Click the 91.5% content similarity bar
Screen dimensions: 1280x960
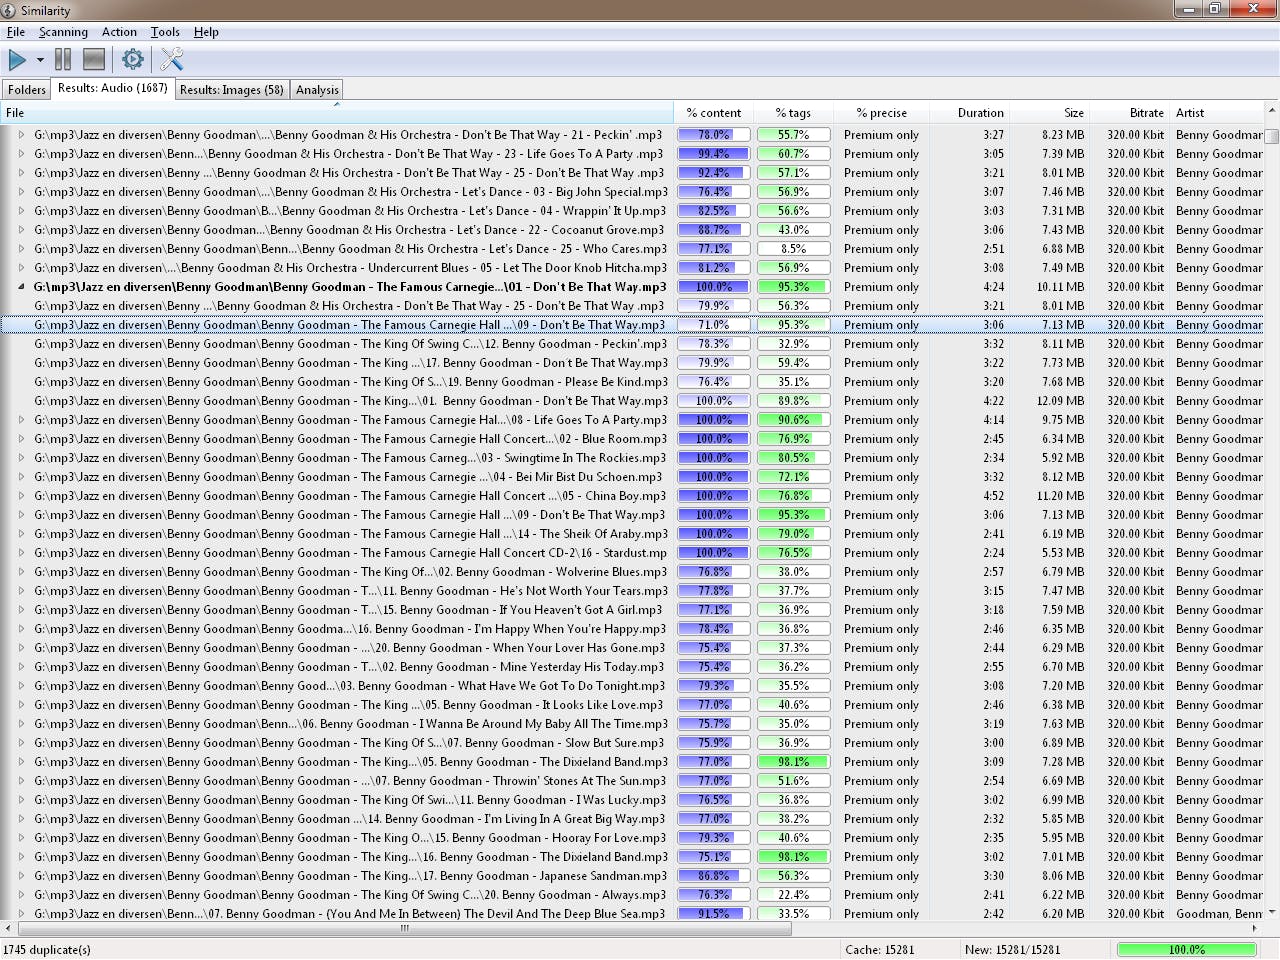tap(713, 914)
